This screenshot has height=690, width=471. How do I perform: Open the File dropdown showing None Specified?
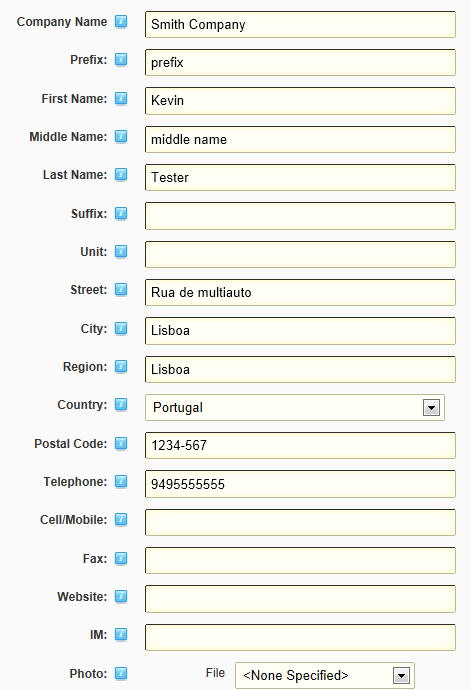[325, 675]
